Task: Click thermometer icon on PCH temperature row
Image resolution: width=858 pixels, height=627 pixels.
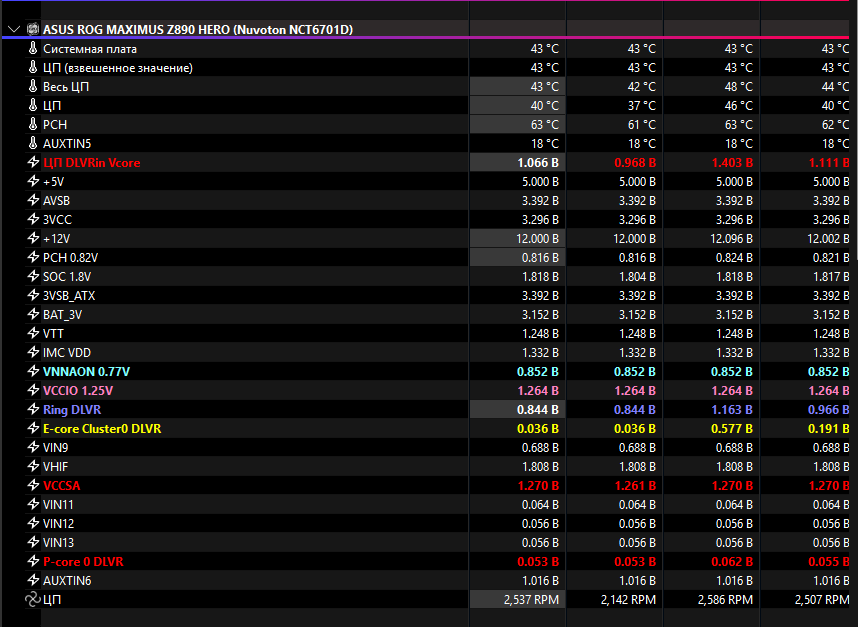Action: [33, 125]
